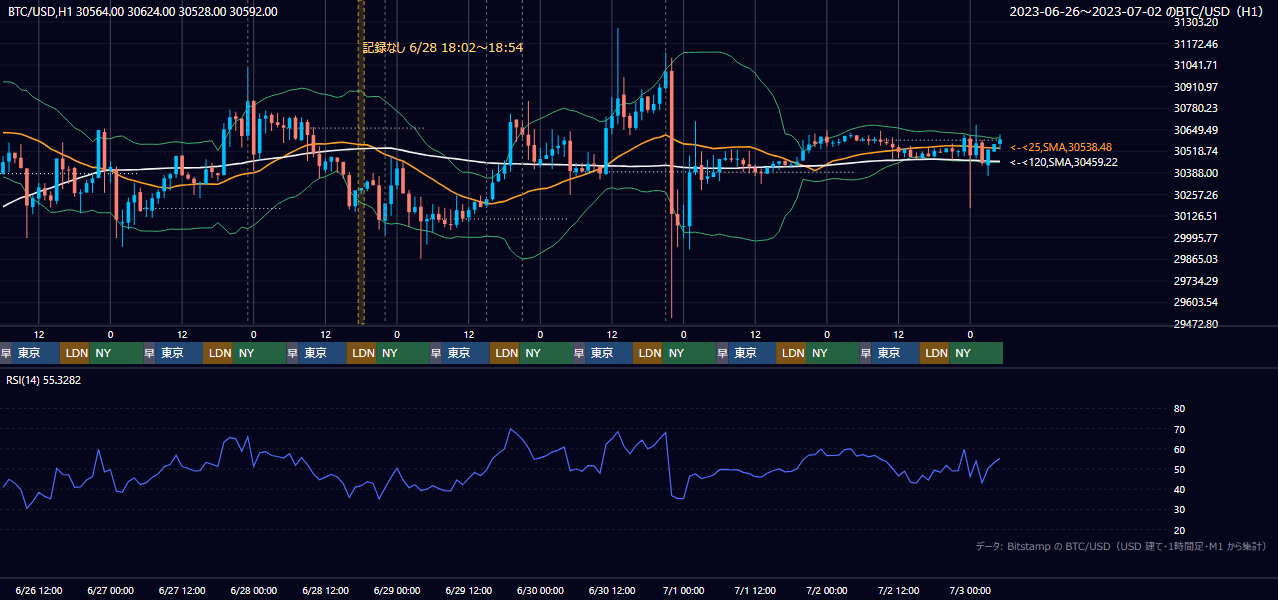Select RSI scale level 50
The width and height of the screenshot is (1278, 600).
click(x=1179, y=469)
